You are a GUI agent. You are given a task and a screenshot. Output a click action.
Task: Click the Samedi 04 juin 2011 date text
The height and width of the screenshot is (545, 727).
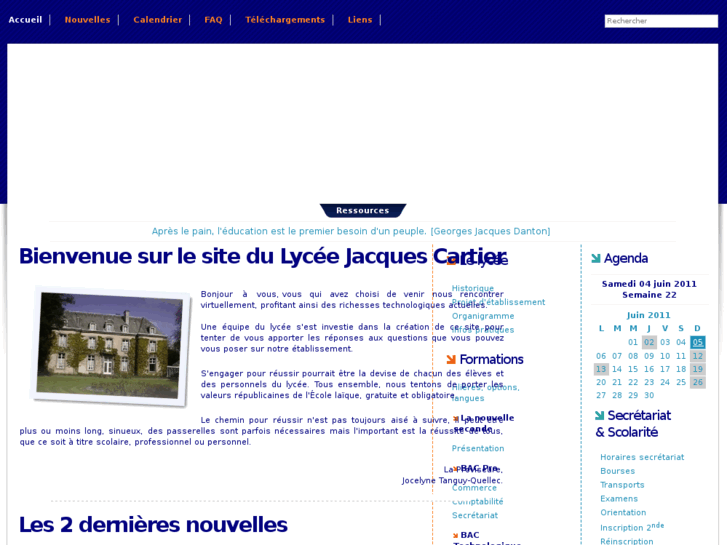click(649, 284)
